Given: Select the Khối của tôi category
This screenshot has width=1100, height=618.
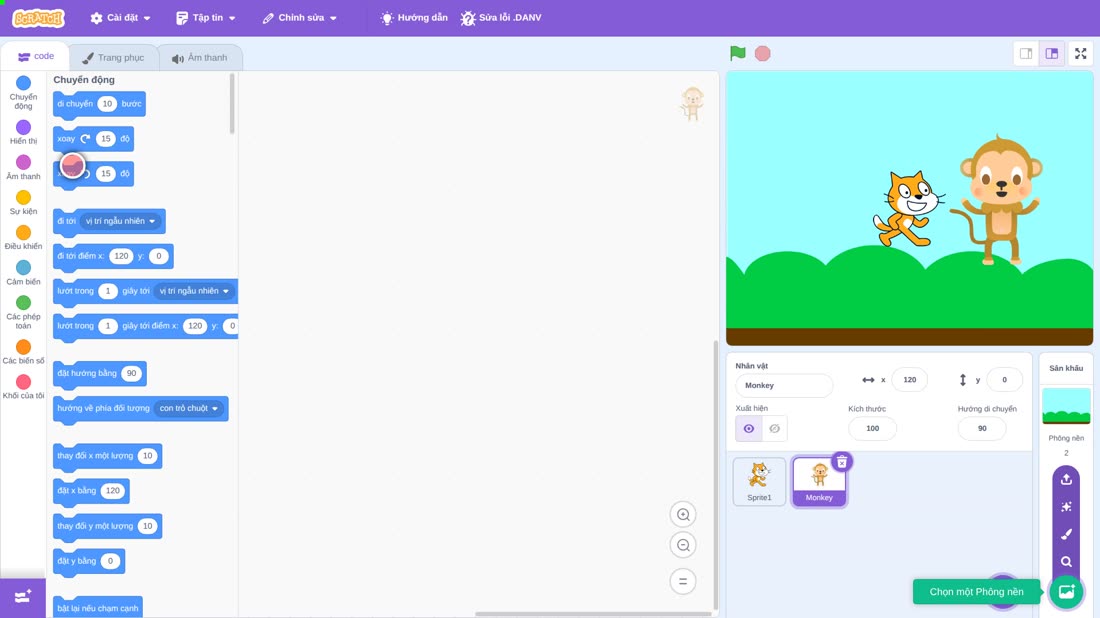Looking at the screenshot, I should (x=23, y=387).
